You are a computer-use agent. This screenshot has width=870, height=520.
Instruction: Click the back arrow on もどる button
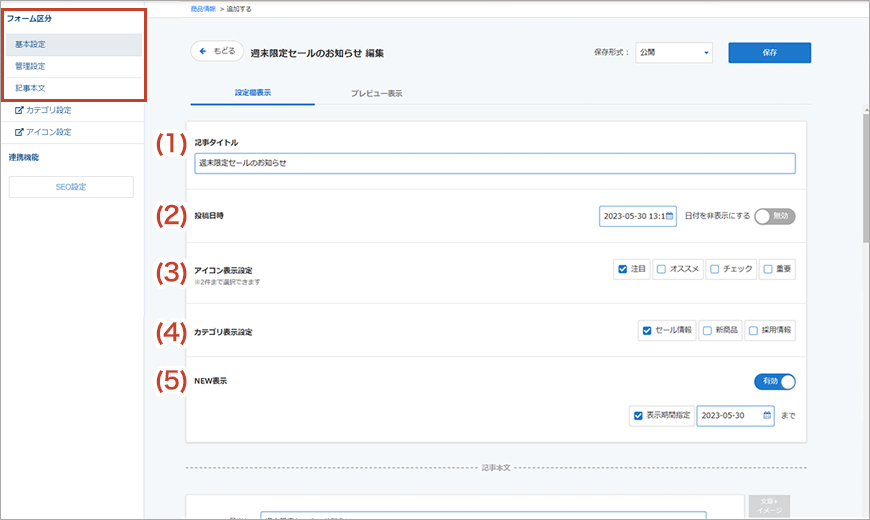click(x=203, y=51)
